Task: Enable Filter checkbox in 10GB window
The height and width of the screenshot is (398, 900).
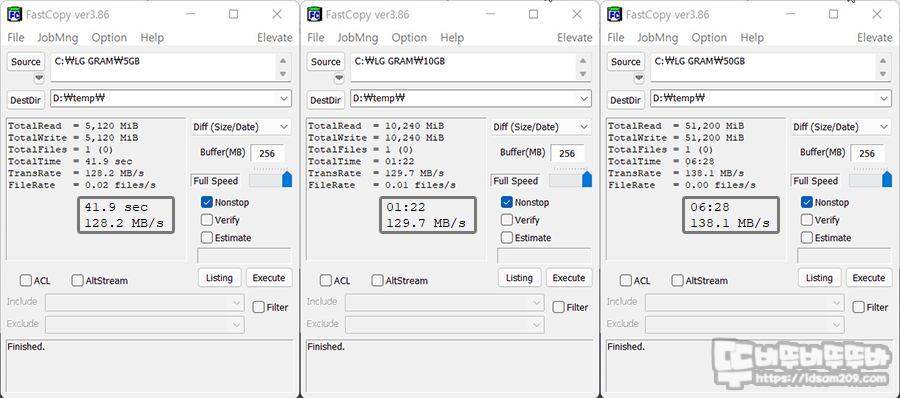Action: pos(558,307)
